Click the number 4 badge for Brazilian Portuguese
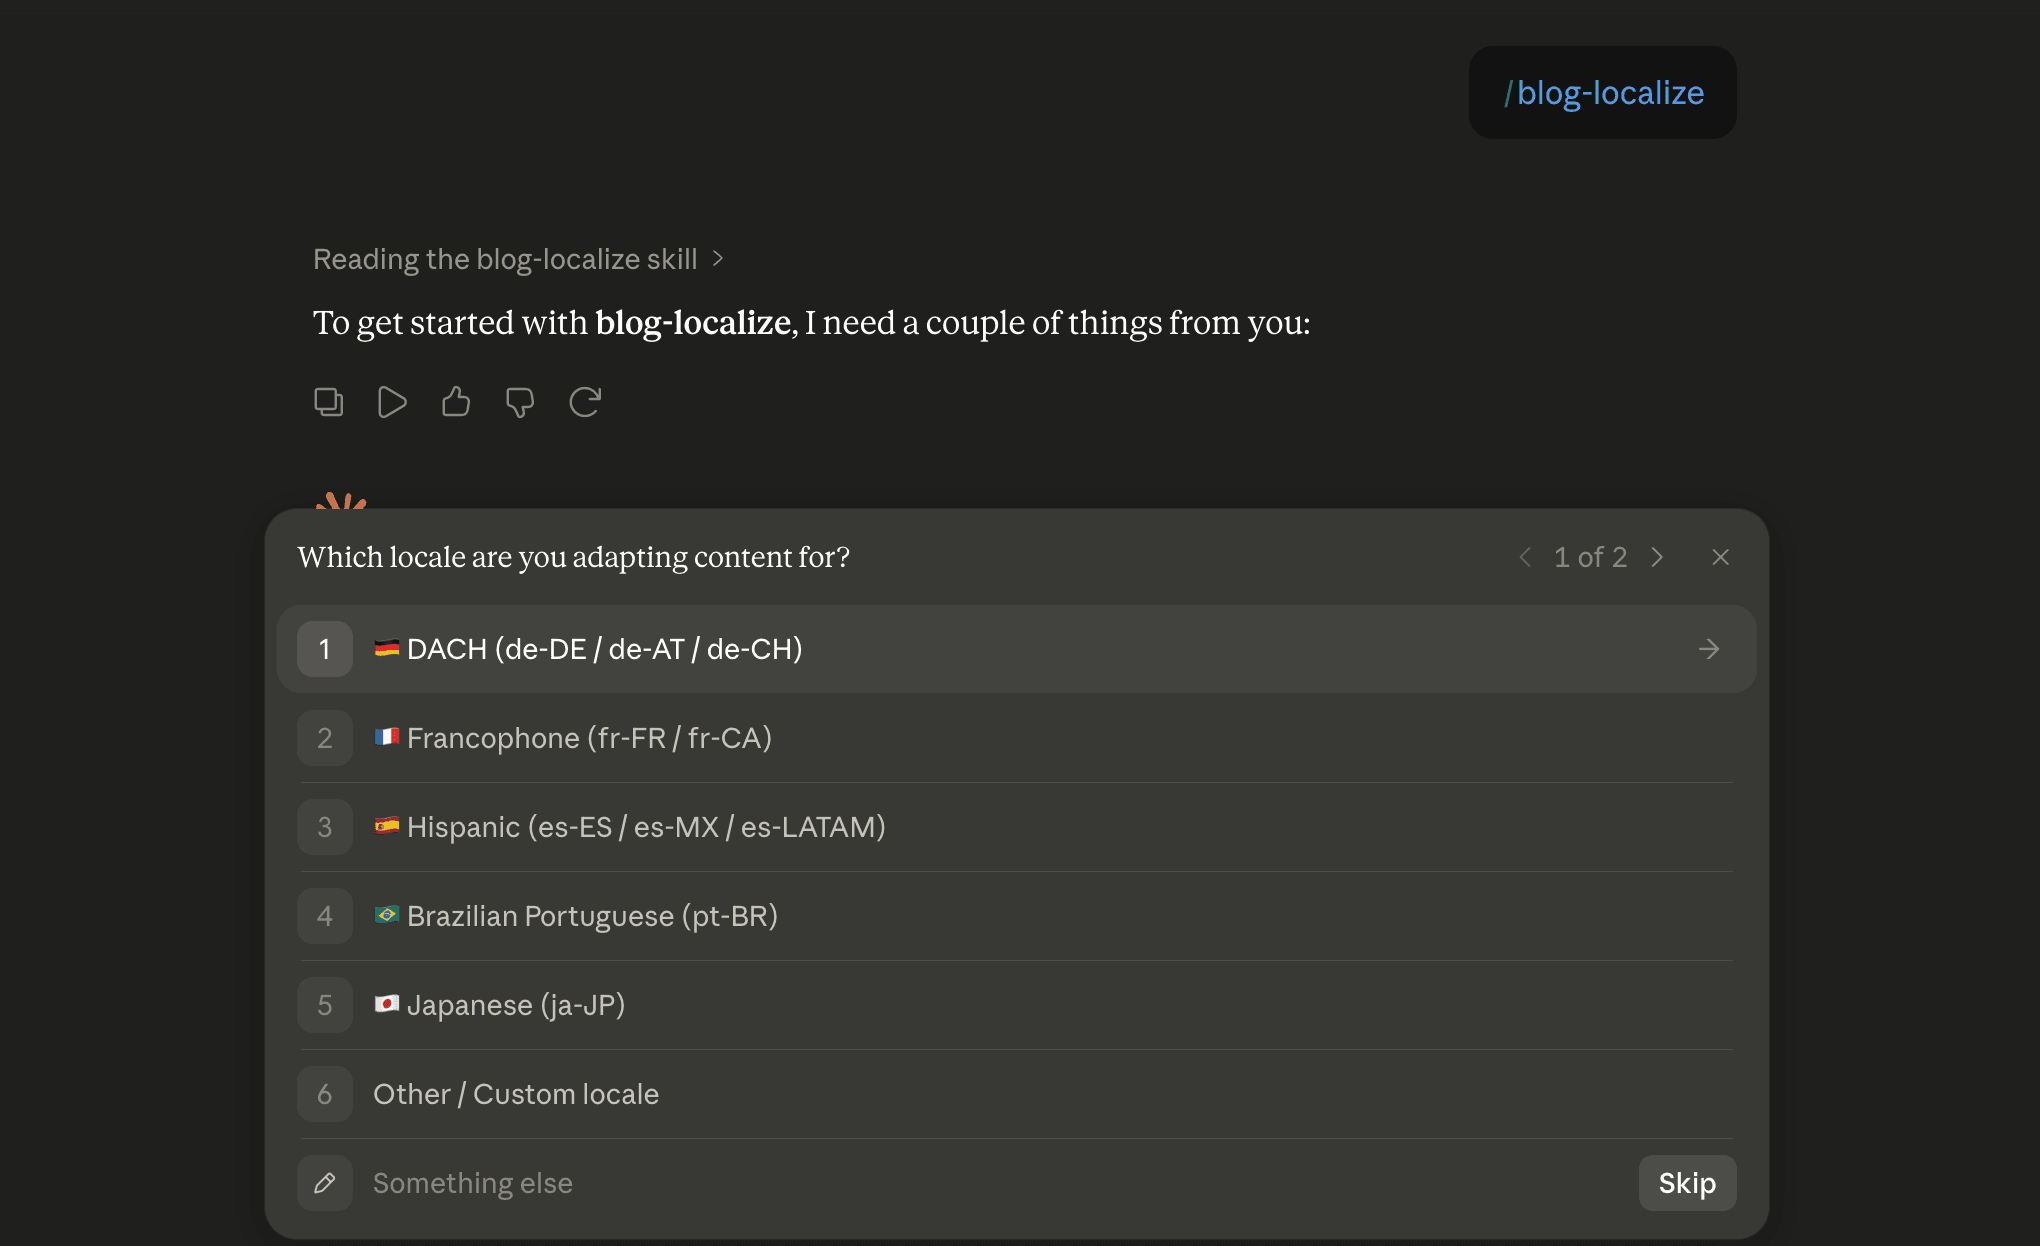 (325, 916)
